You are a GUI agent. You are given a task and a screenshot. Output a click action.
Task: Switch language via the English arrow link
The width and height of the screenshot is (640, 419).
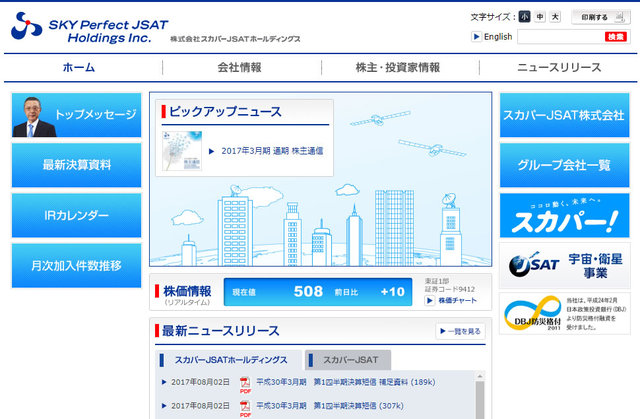(x=492, y=37)
